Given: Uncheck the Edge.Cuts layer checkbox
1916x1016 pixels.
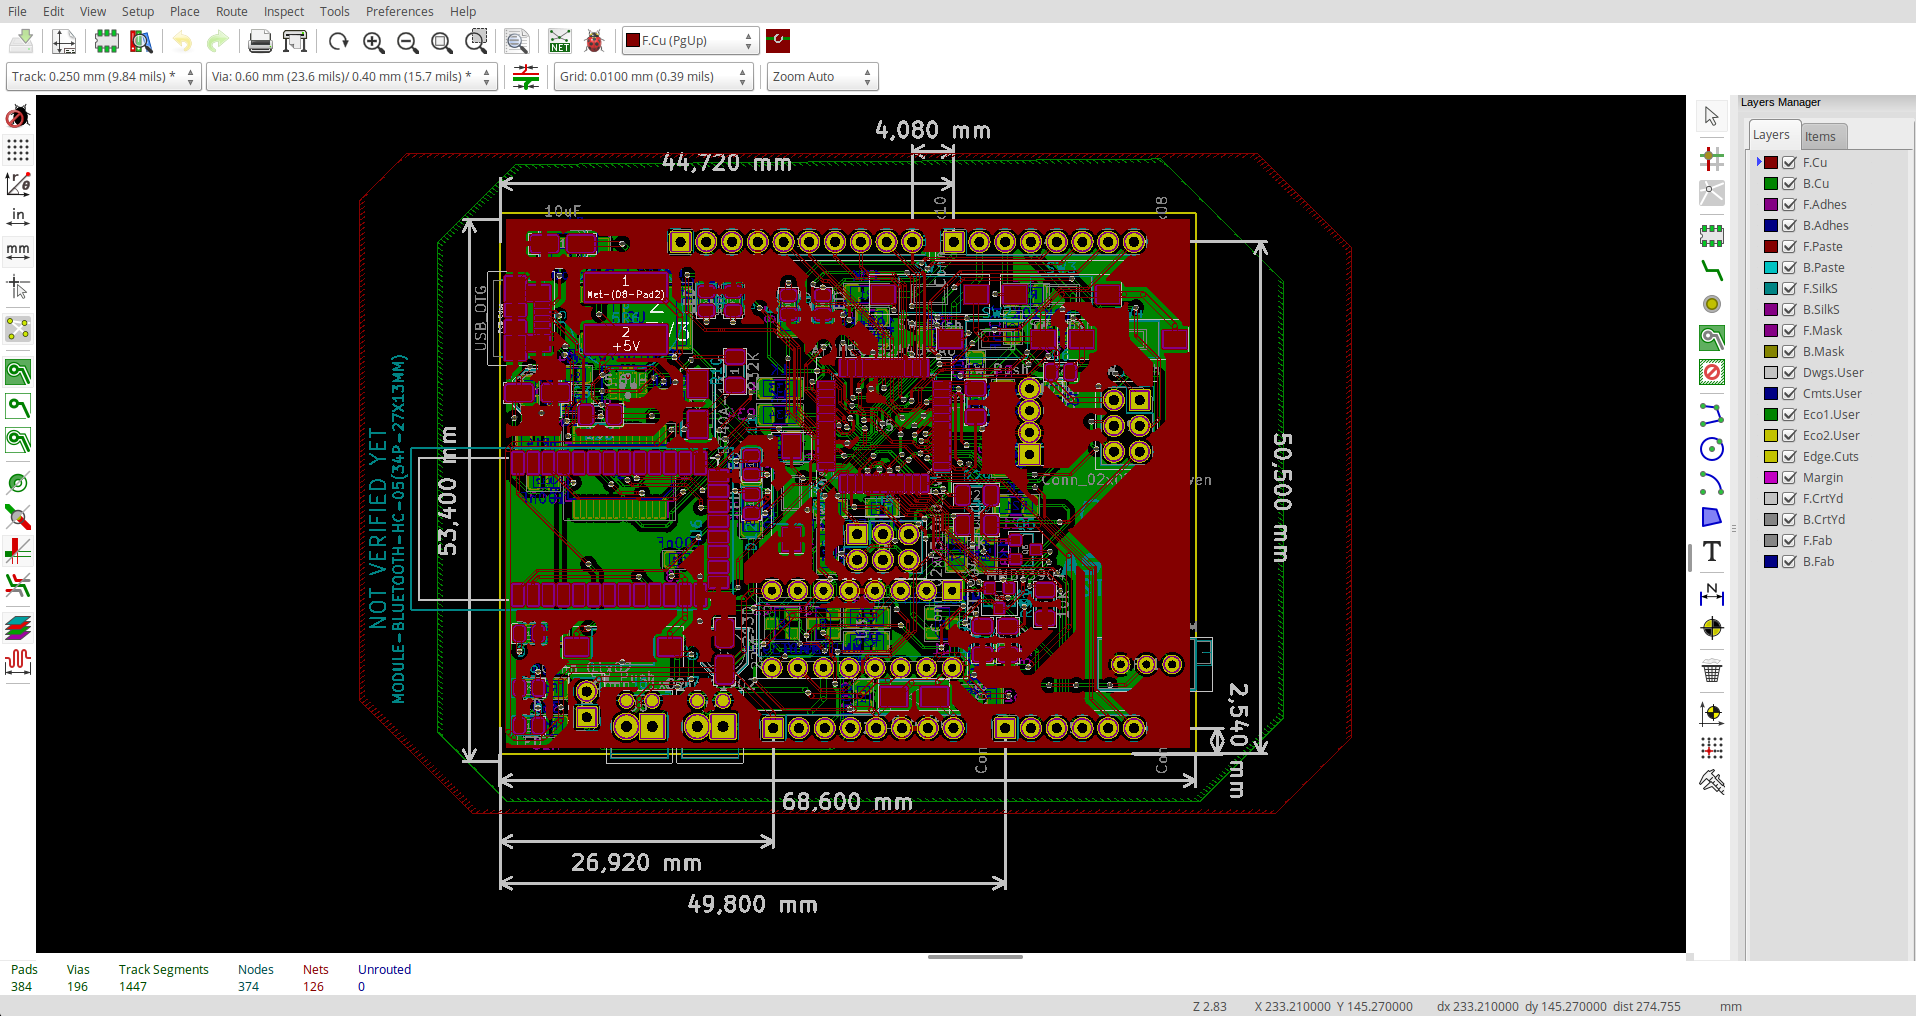Looking at the screenshot, I should tap(1790, 456).
